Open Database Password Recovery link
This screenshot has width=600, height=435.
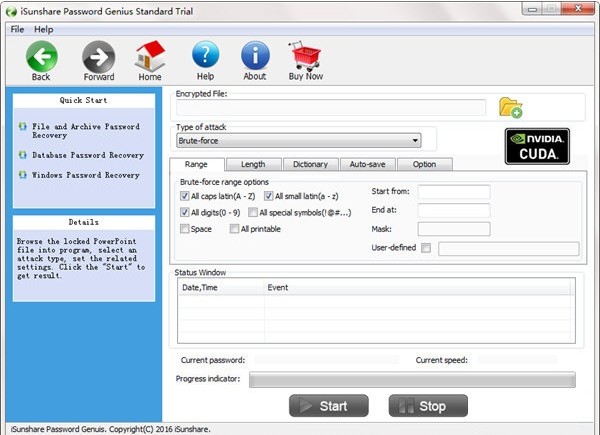[88, 155]
